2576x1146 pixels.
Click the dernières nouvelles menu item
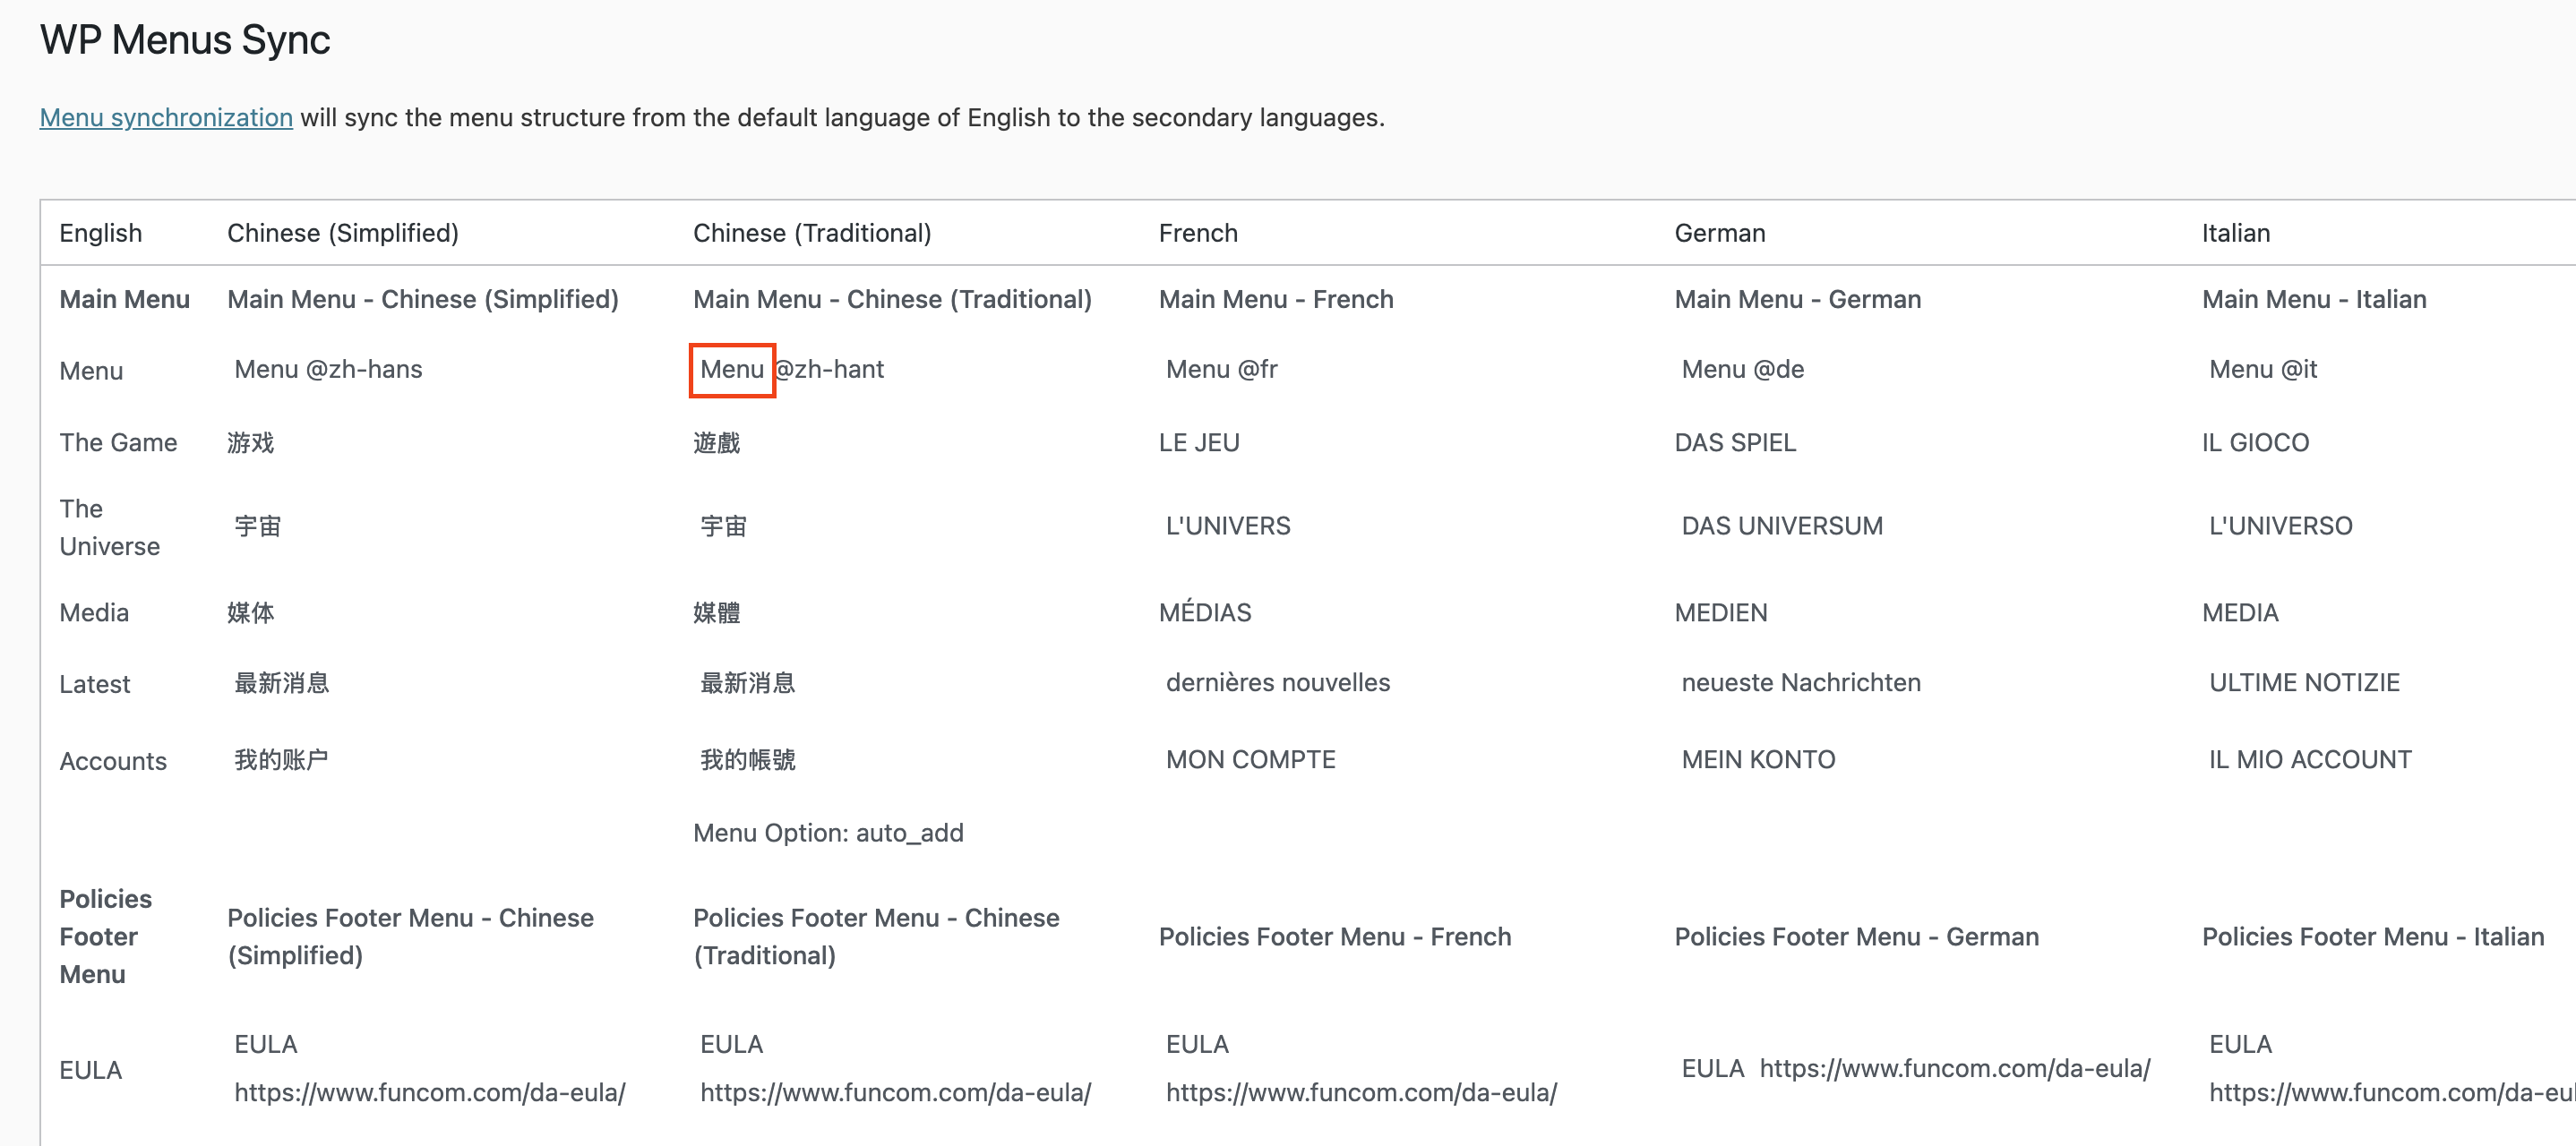pos(1277,683)
